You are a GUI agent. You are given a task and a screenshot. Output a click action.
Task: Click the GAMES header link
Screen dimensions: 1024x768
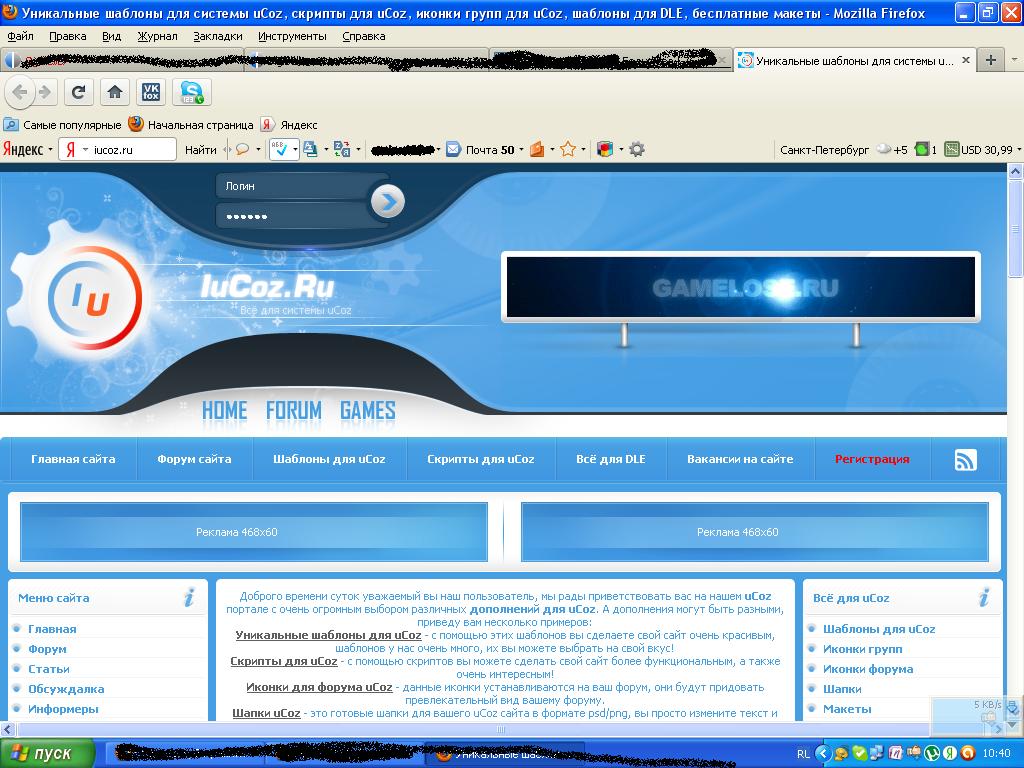point(368,411)
